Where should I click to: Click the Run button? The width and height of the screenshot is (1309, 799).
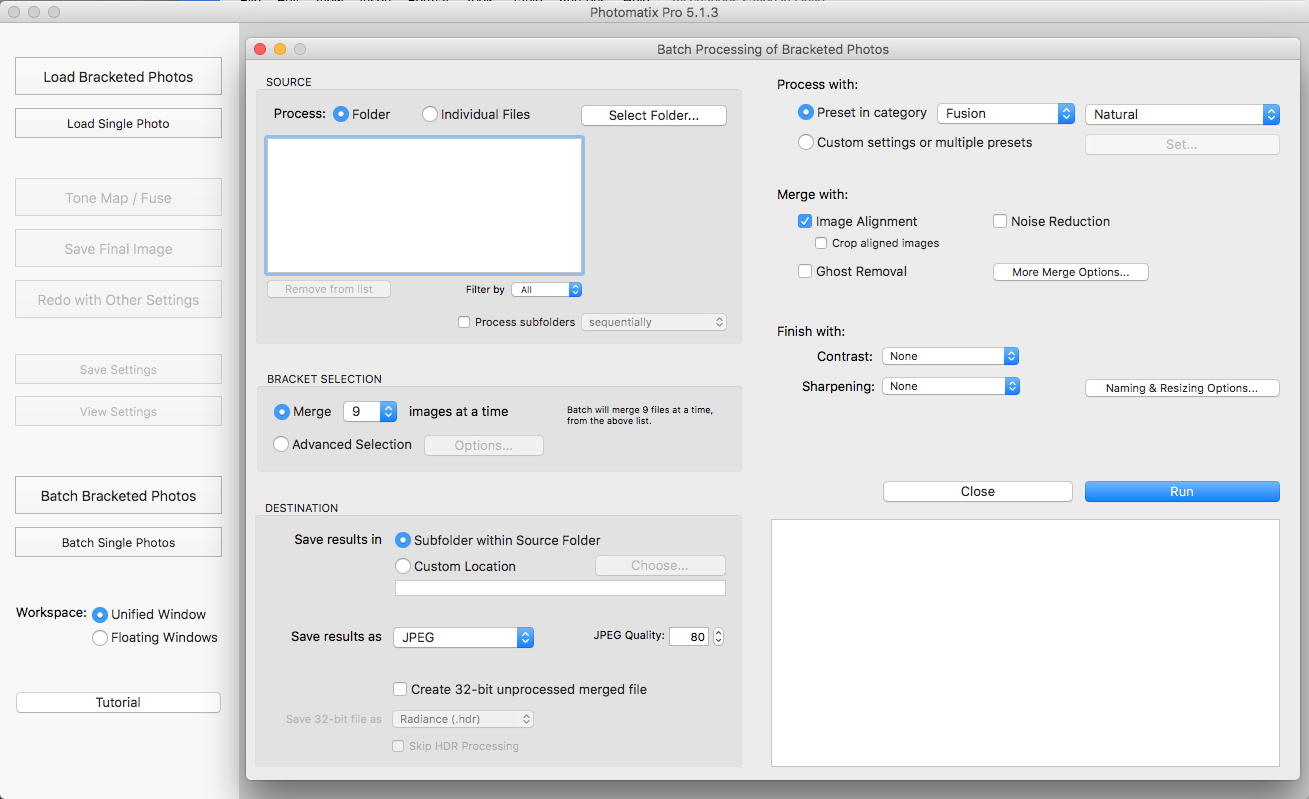click(x=1182, y=492)
